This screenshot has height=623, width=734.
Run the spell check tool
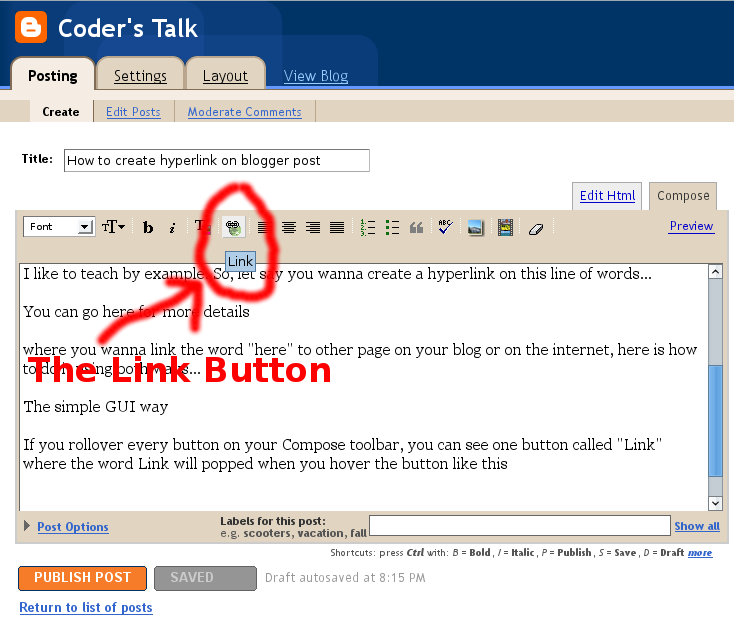click(445, 227)
